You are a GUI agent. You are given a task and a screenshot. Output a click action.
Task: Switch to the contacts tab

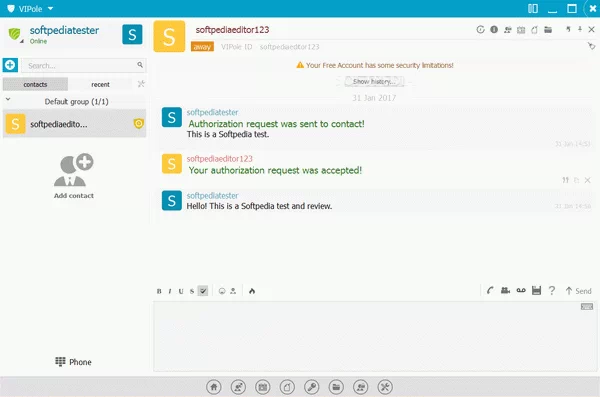35,84
